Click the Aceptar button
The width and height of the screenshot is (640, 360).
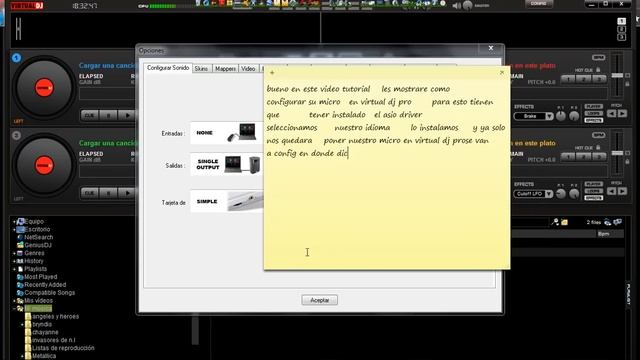320,300
